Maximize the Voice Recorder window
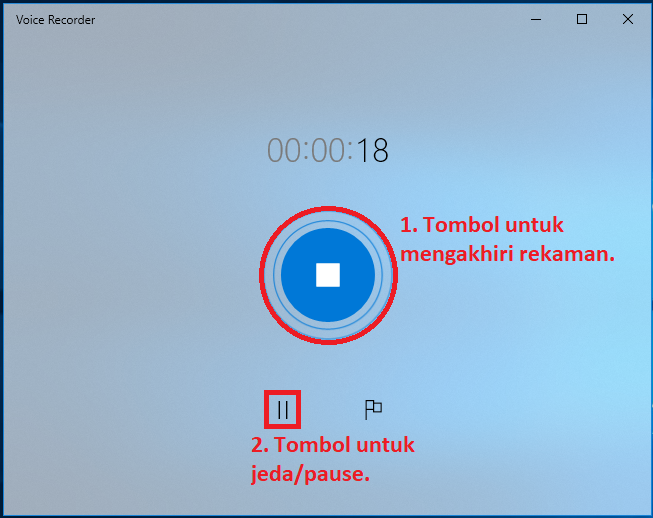Viewport: 653px width, 518px height. click(582, 19)
